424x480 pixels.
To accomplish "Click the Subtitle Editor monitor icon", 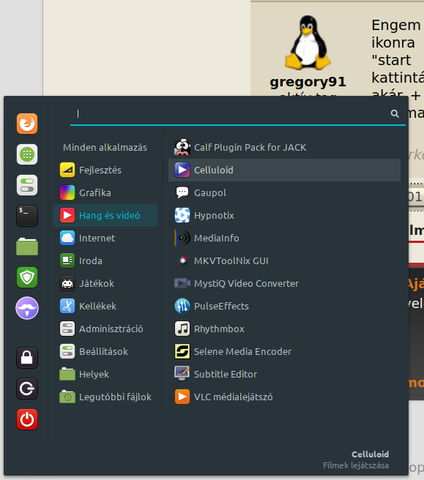I will [x=182, y=373].
